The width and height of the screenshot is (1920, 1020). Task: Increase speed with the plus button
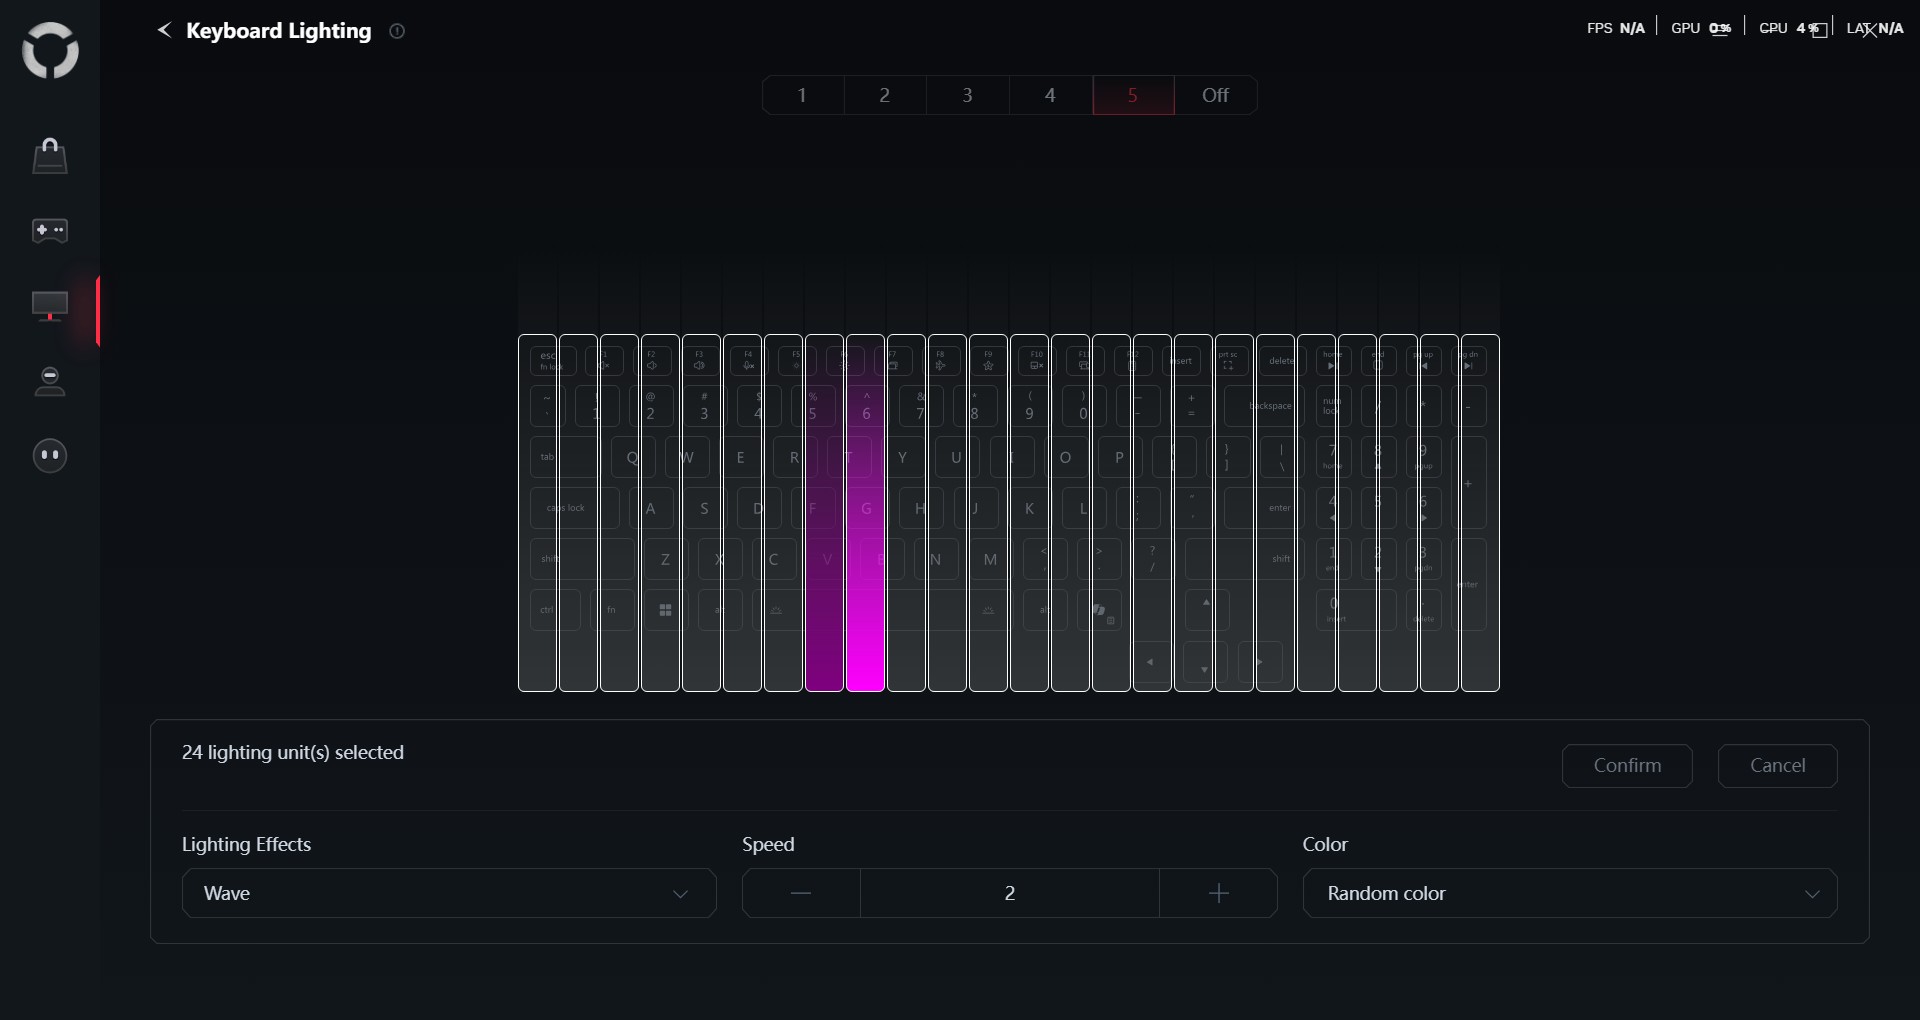(1218, 893)
